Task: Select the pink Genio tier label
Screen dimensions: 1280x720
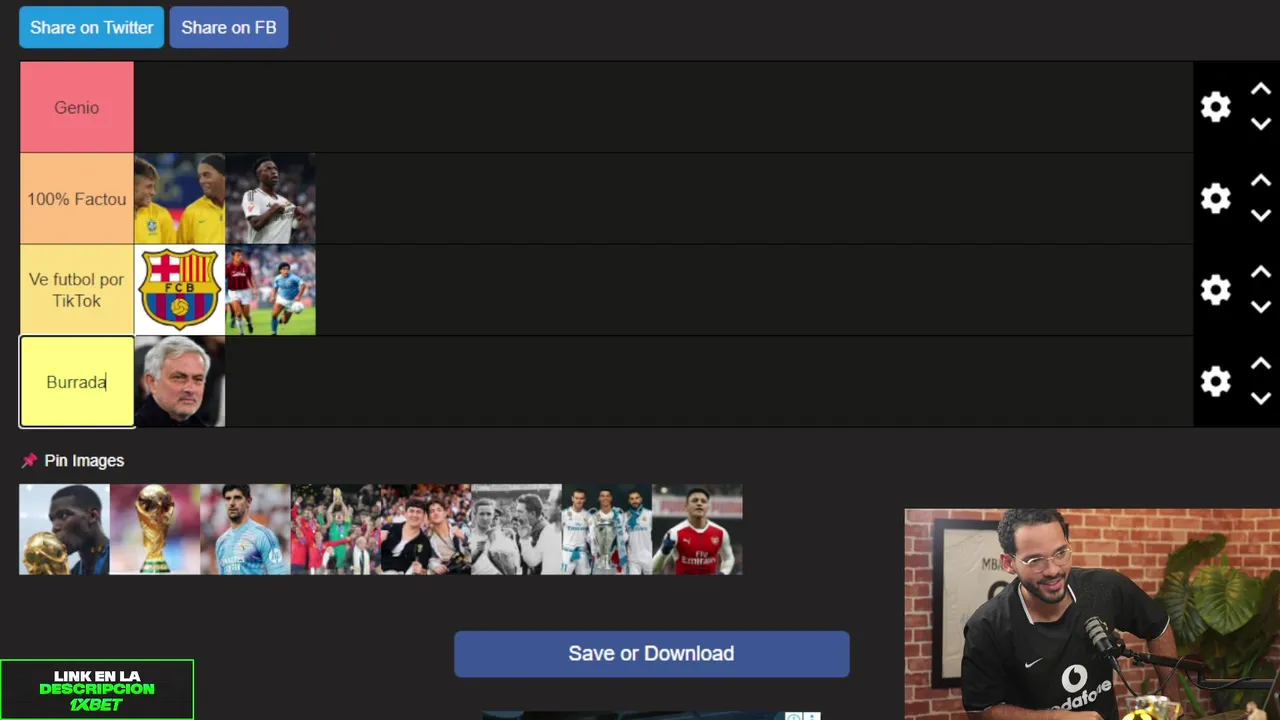Action: [x=77, y=107]
